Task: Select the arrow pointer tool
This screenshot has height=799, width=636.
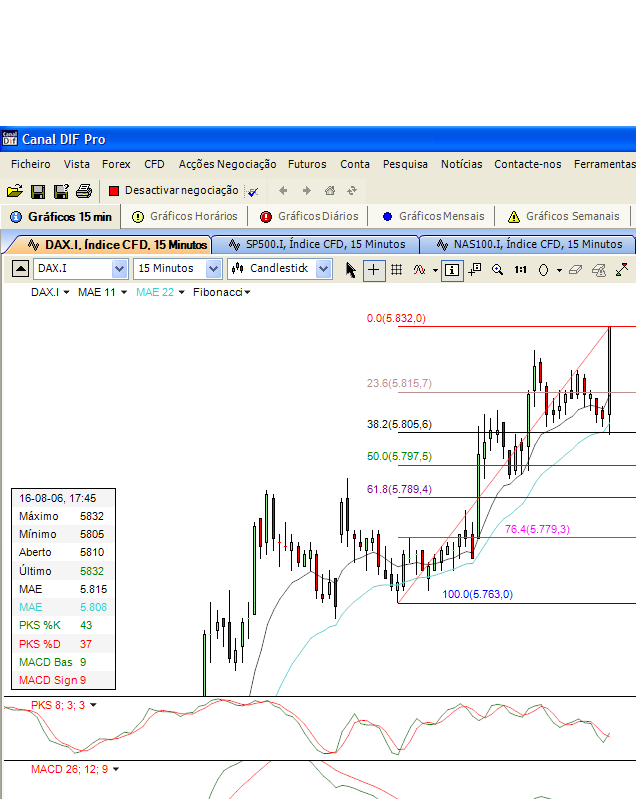Action: 351,269
